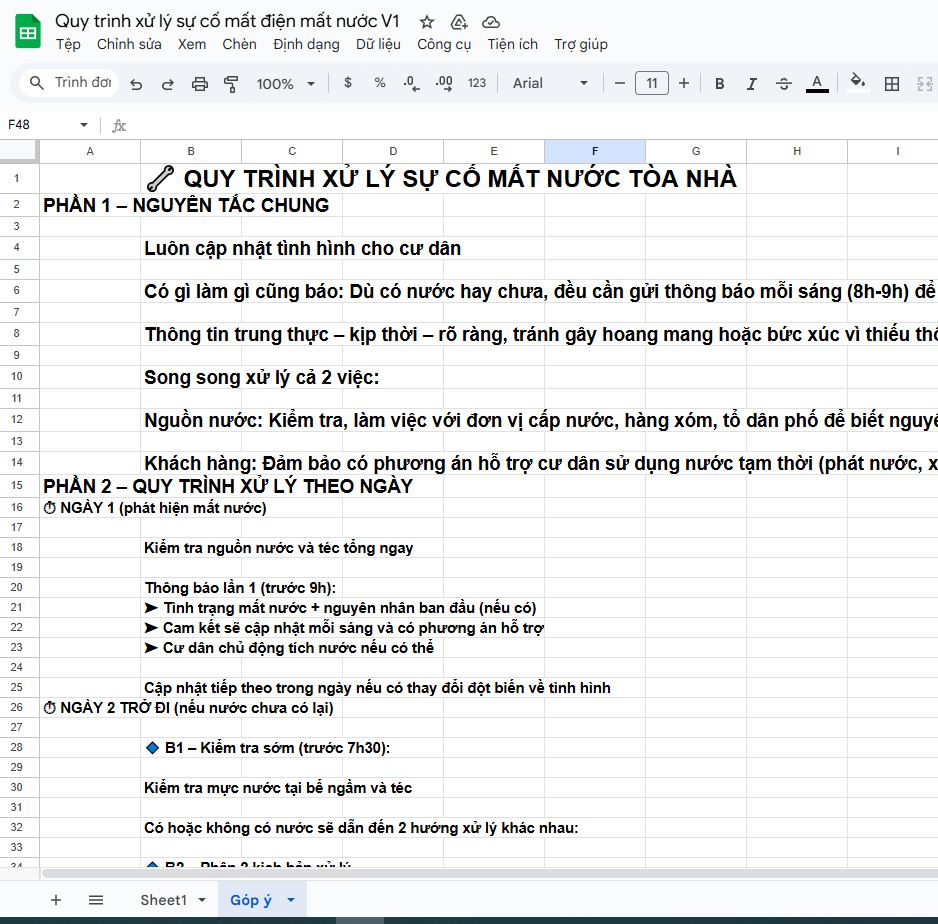Toggle italic text formatting
Image resolution: width=938 pixels, height=924 pixels.
pyautogui.click(x=751, y=84)
